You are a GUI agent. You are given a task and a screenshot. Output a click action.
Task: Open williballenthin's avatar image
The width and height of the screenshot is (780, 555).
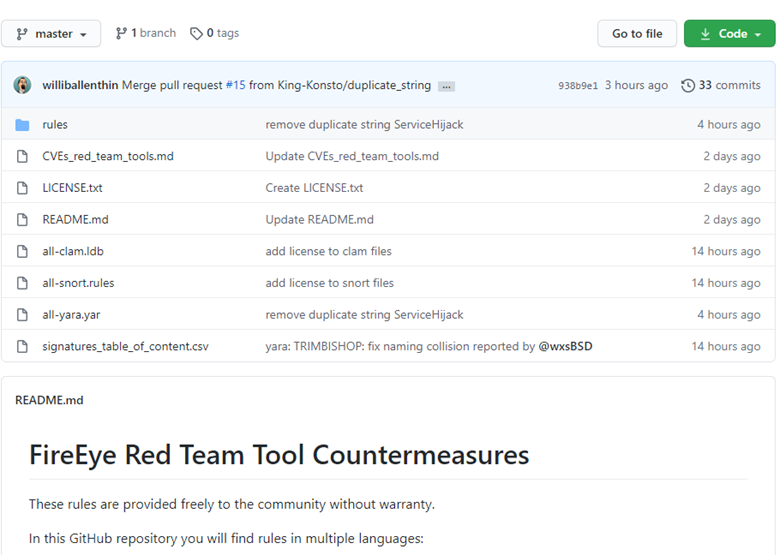tap(22, 85)
